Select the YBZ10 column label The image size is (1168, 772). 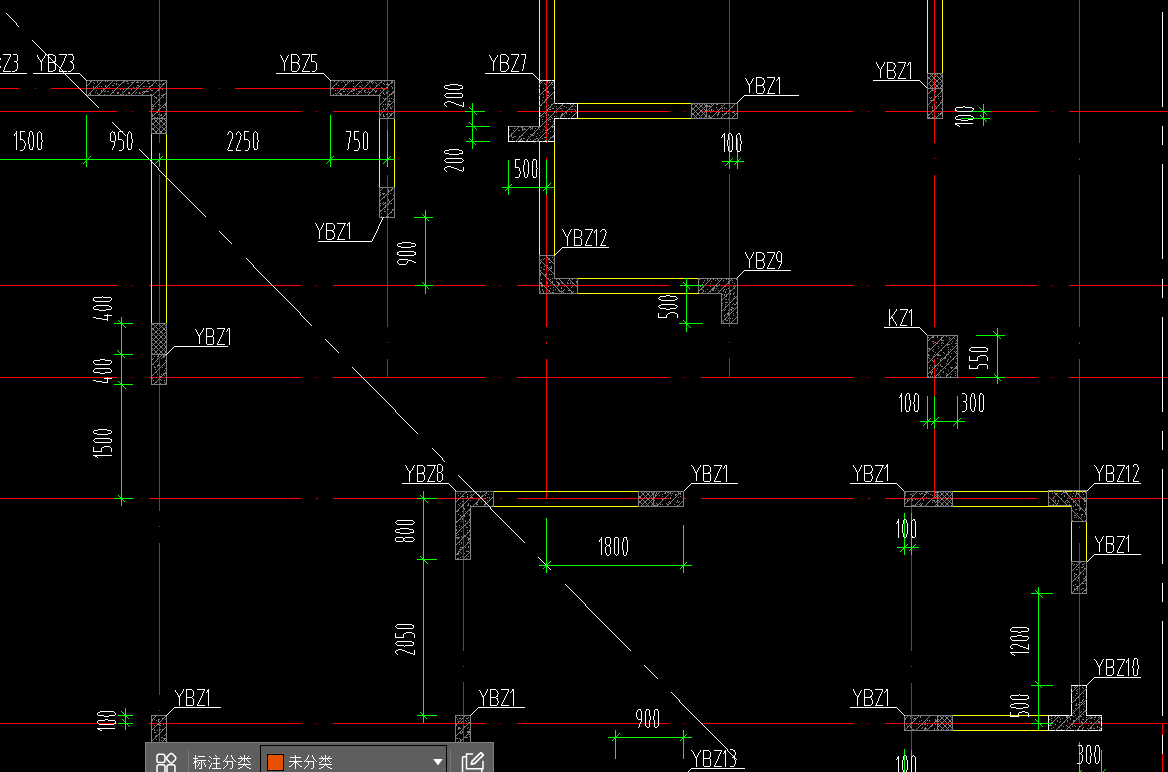coord(1117,668)
